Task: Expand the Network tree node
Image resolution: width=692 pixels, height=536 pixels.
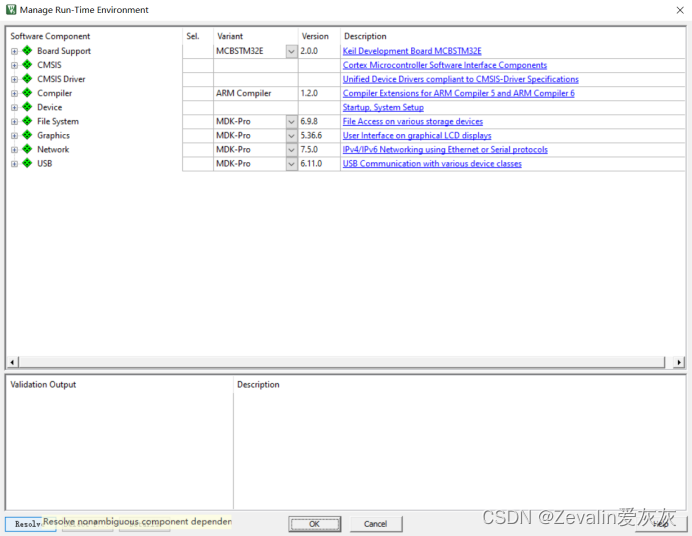Action: 14,150
